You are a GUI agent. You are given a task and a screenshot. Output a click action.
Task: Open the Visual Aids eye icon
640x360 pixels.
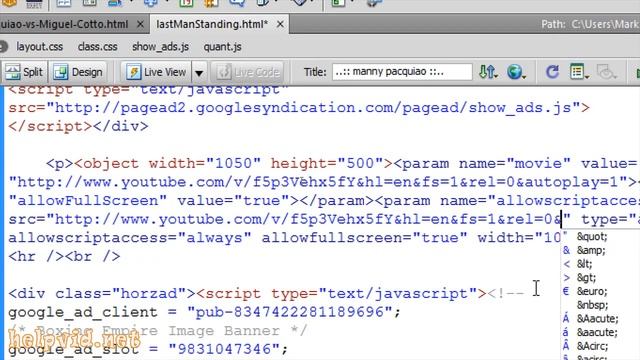pyautogui.click(x=606, y=72)
